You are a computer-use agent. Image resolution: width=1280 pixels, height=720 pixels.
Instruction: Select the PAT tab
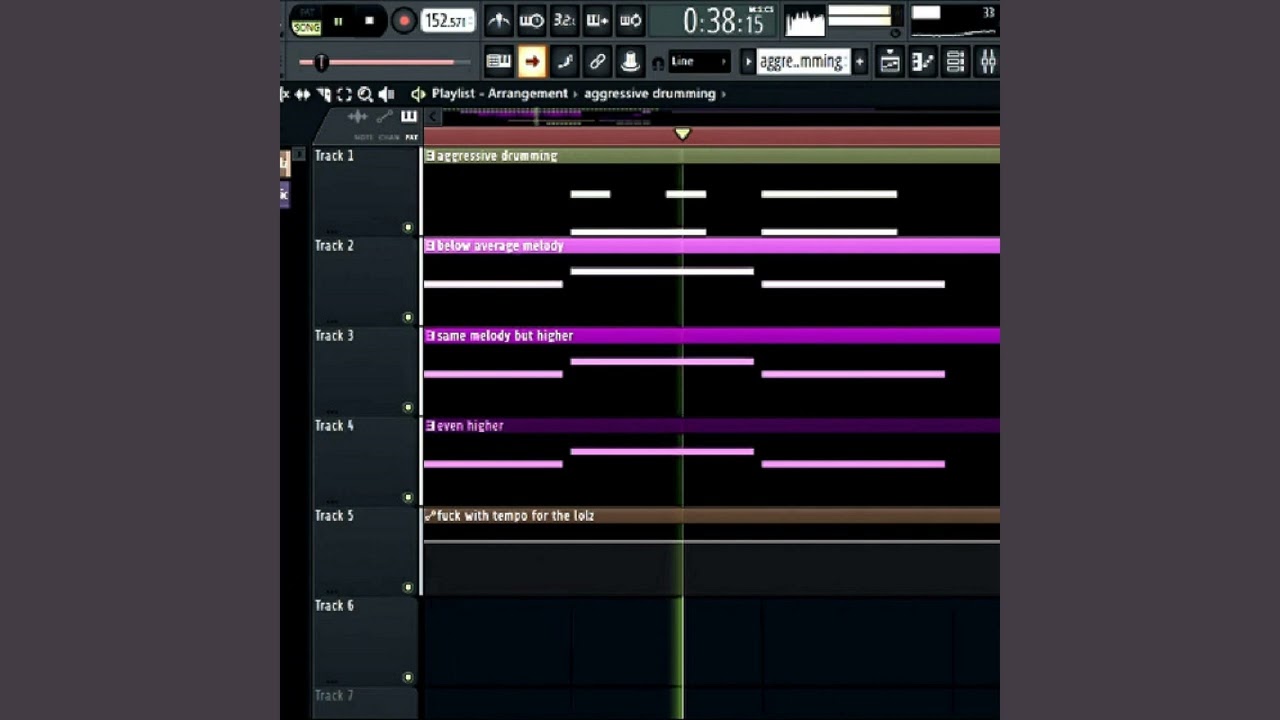point(412,138)
